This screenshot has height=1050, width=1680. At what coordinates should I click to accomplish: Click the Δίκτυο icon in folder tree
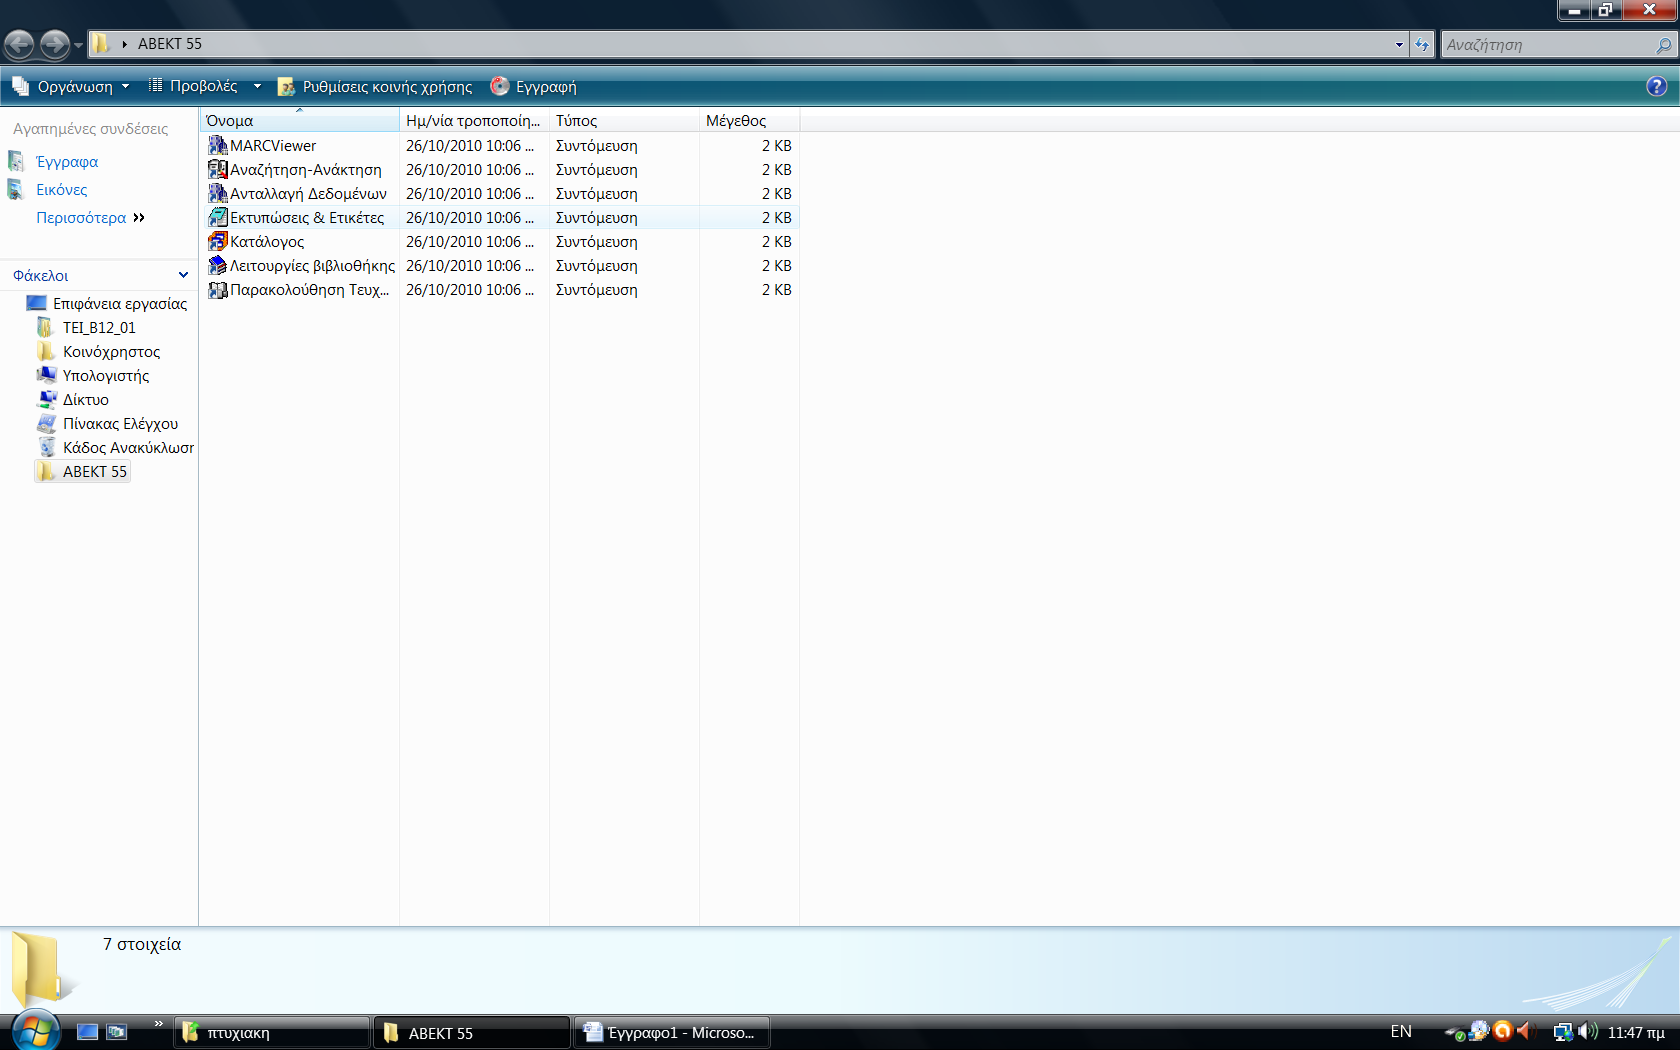pos(46,399)
